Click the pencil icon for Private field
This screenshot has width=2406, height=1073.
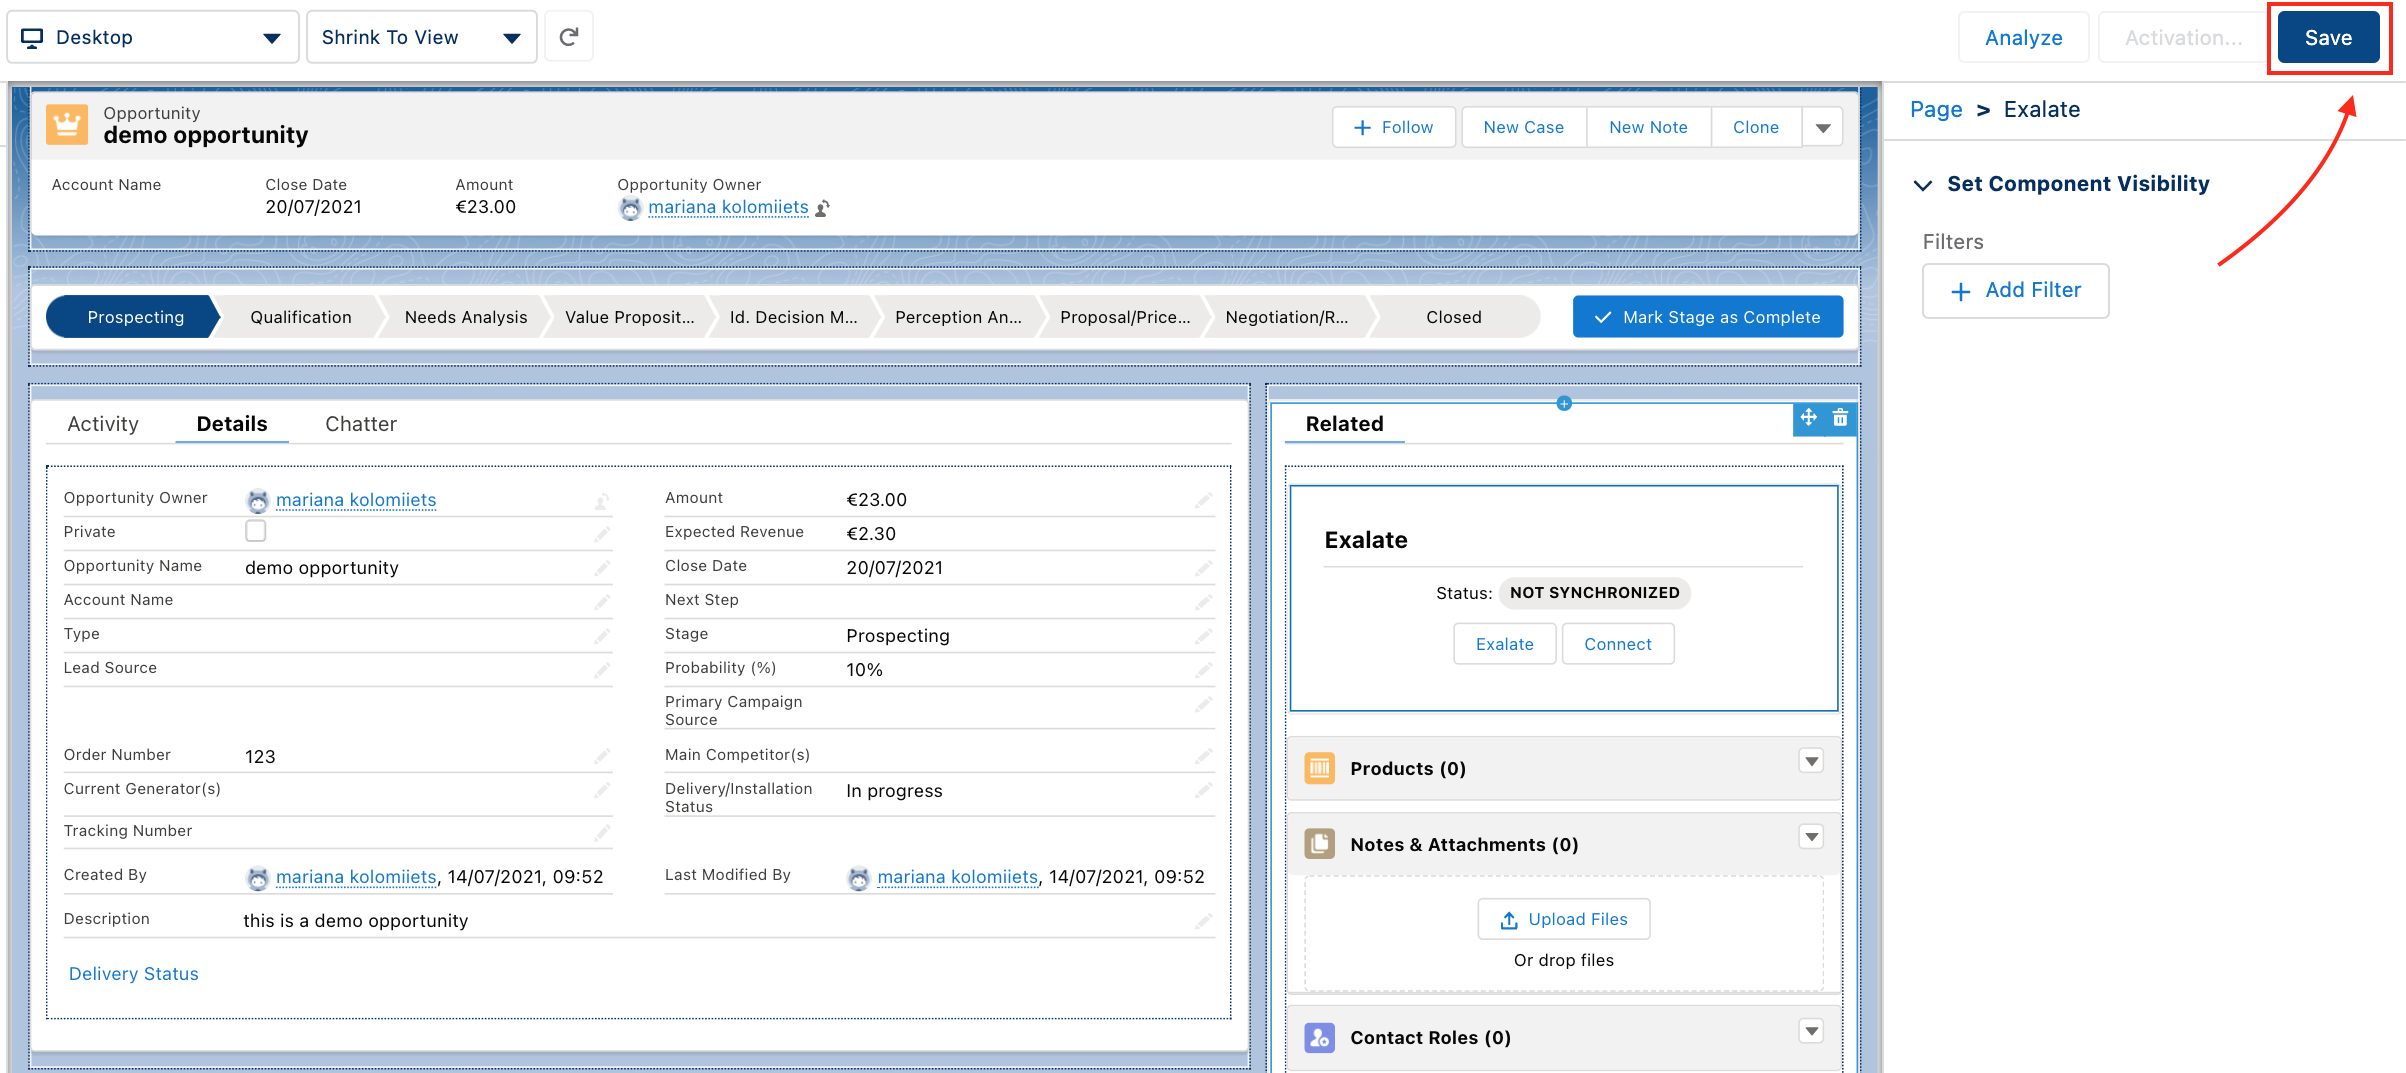602,534
